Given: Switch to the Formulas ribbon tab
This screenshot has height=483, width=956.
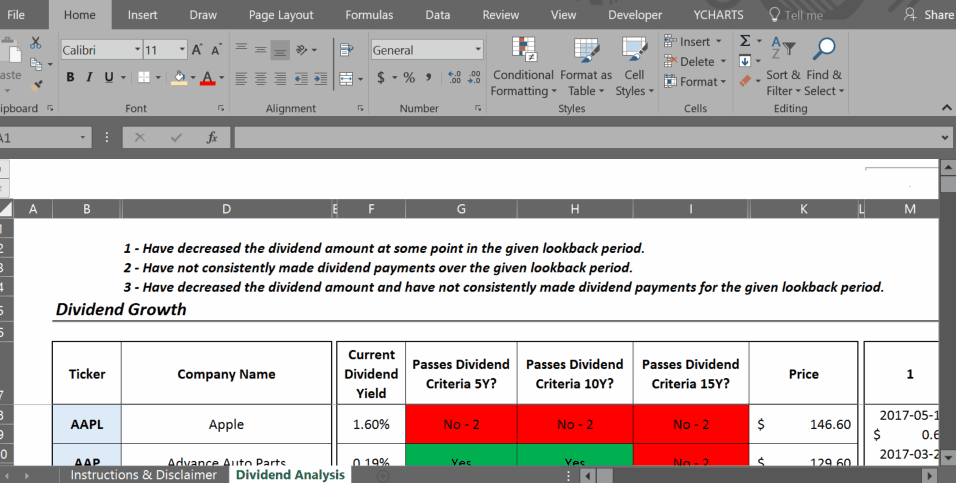Looking at the screenshot, I should pos(369,15).
